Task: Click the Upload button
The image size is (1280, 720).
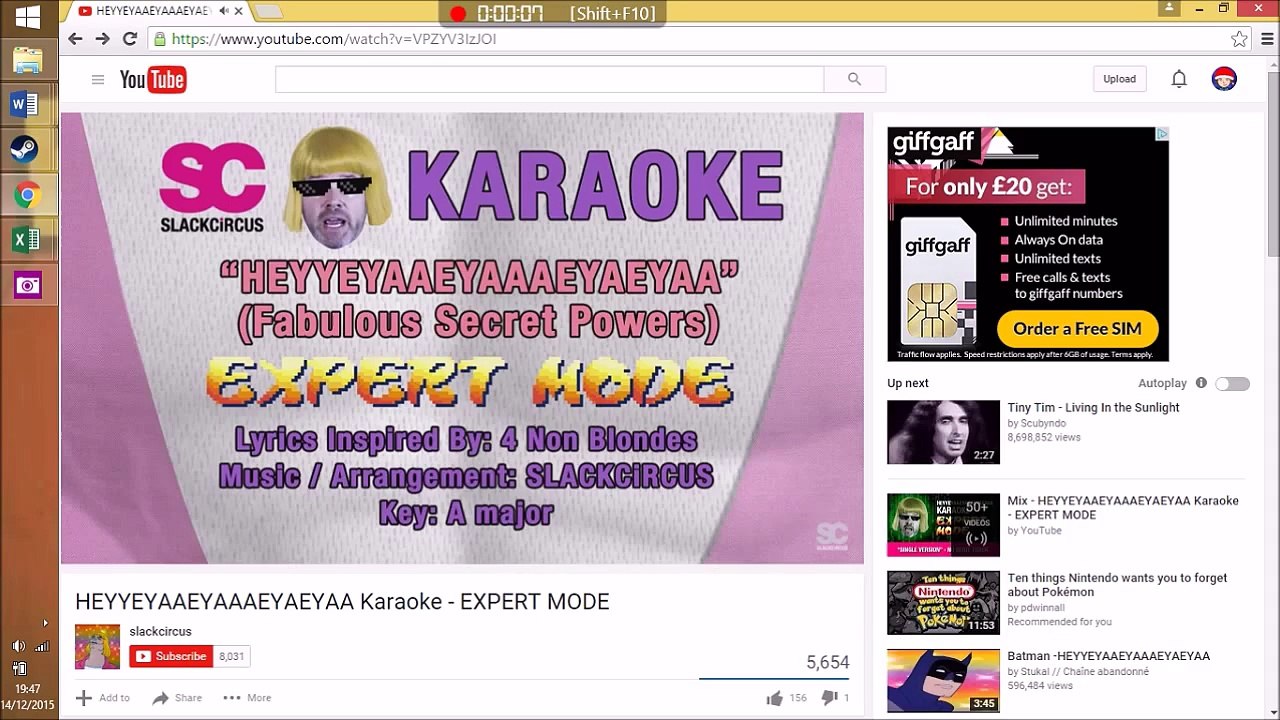Action: pyautogui.click(x=1119, y=79)
